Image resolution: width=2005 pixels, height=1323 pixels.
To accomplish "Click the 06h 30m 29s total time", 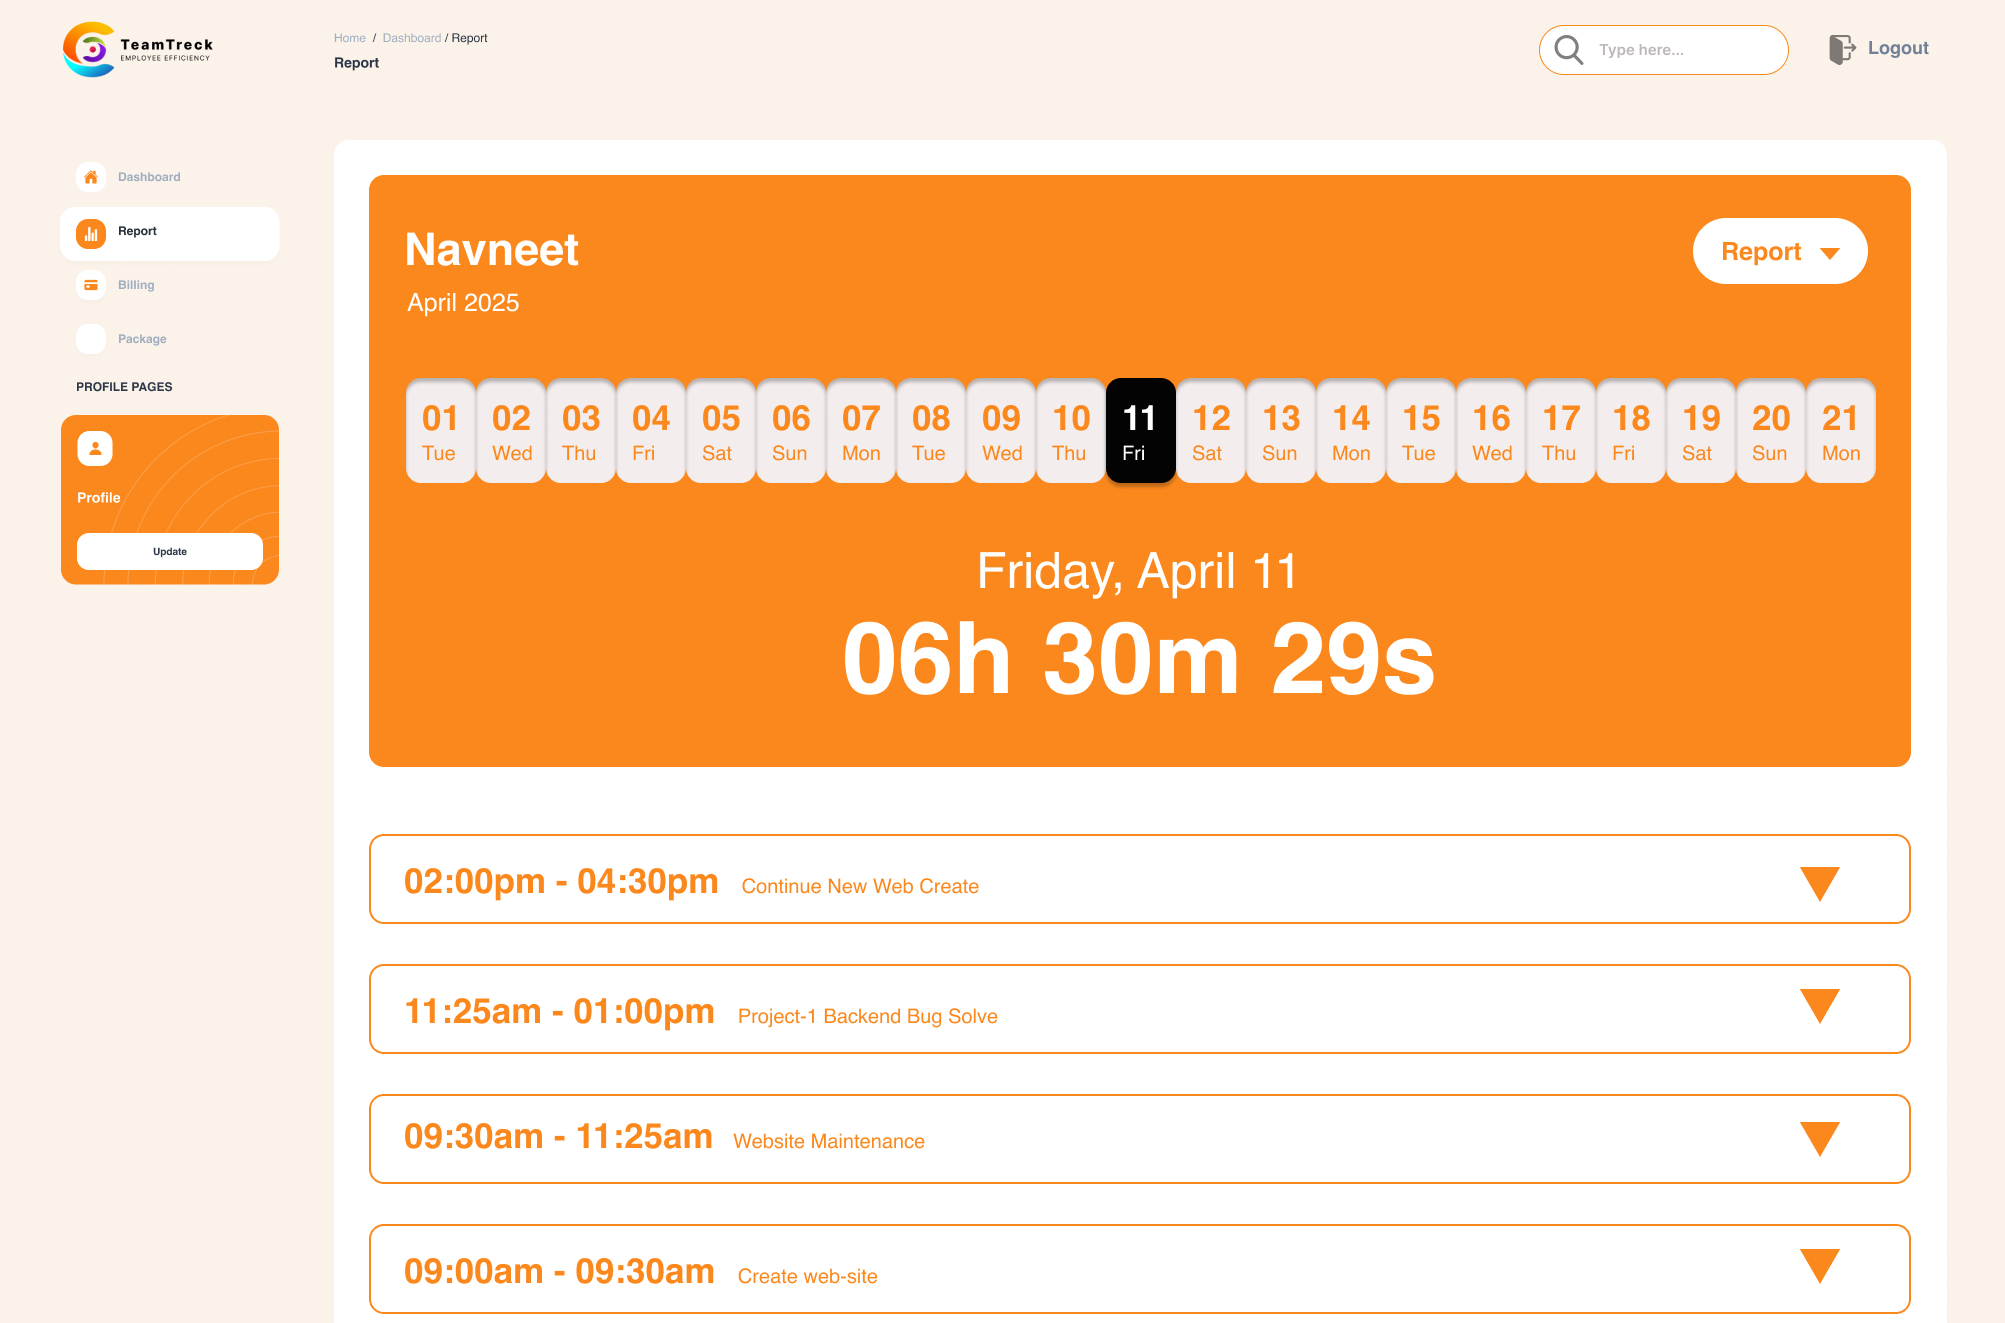I will 1139,659.
